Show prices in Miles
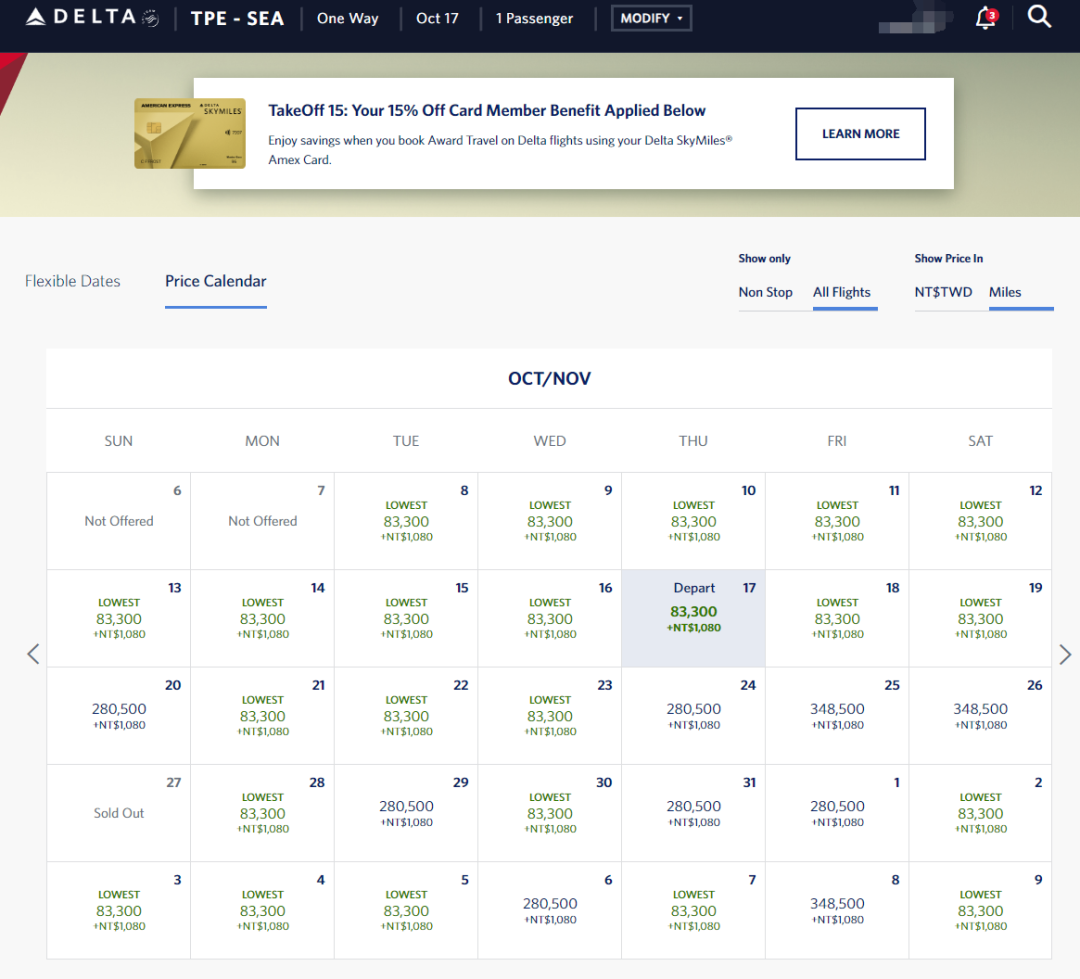1080x979 pixels. (x=1005, y=292)
